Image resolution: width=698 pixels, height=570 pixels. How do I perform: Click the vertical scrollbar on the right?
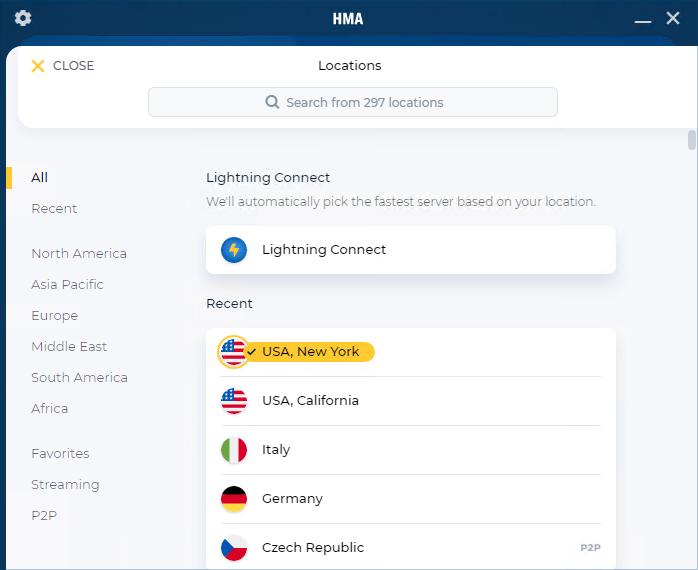point(691,140)
